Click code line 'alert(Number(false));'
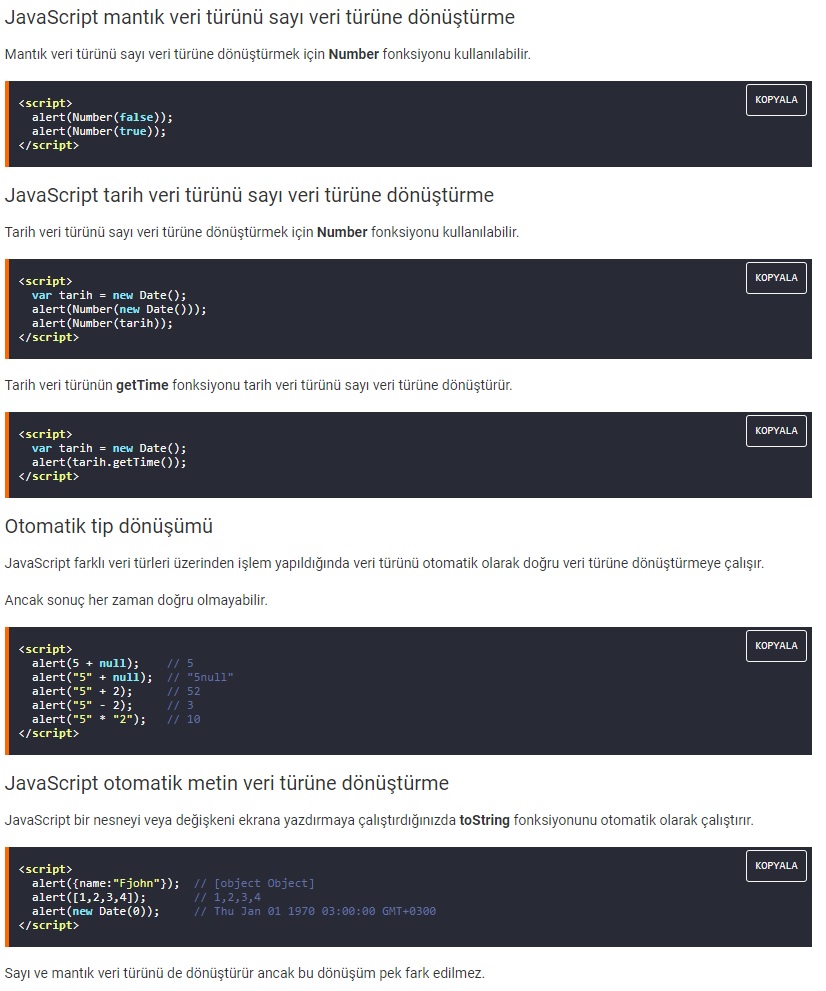826x991 pixels. tap(102, 118)
